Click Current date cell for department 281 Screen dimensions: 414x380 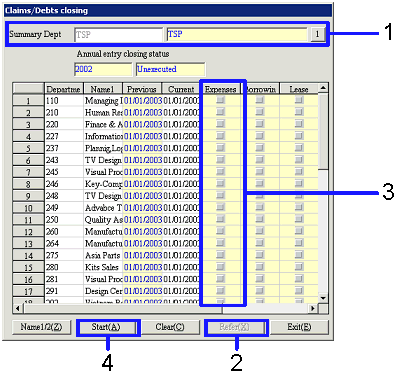pos(181,279)
